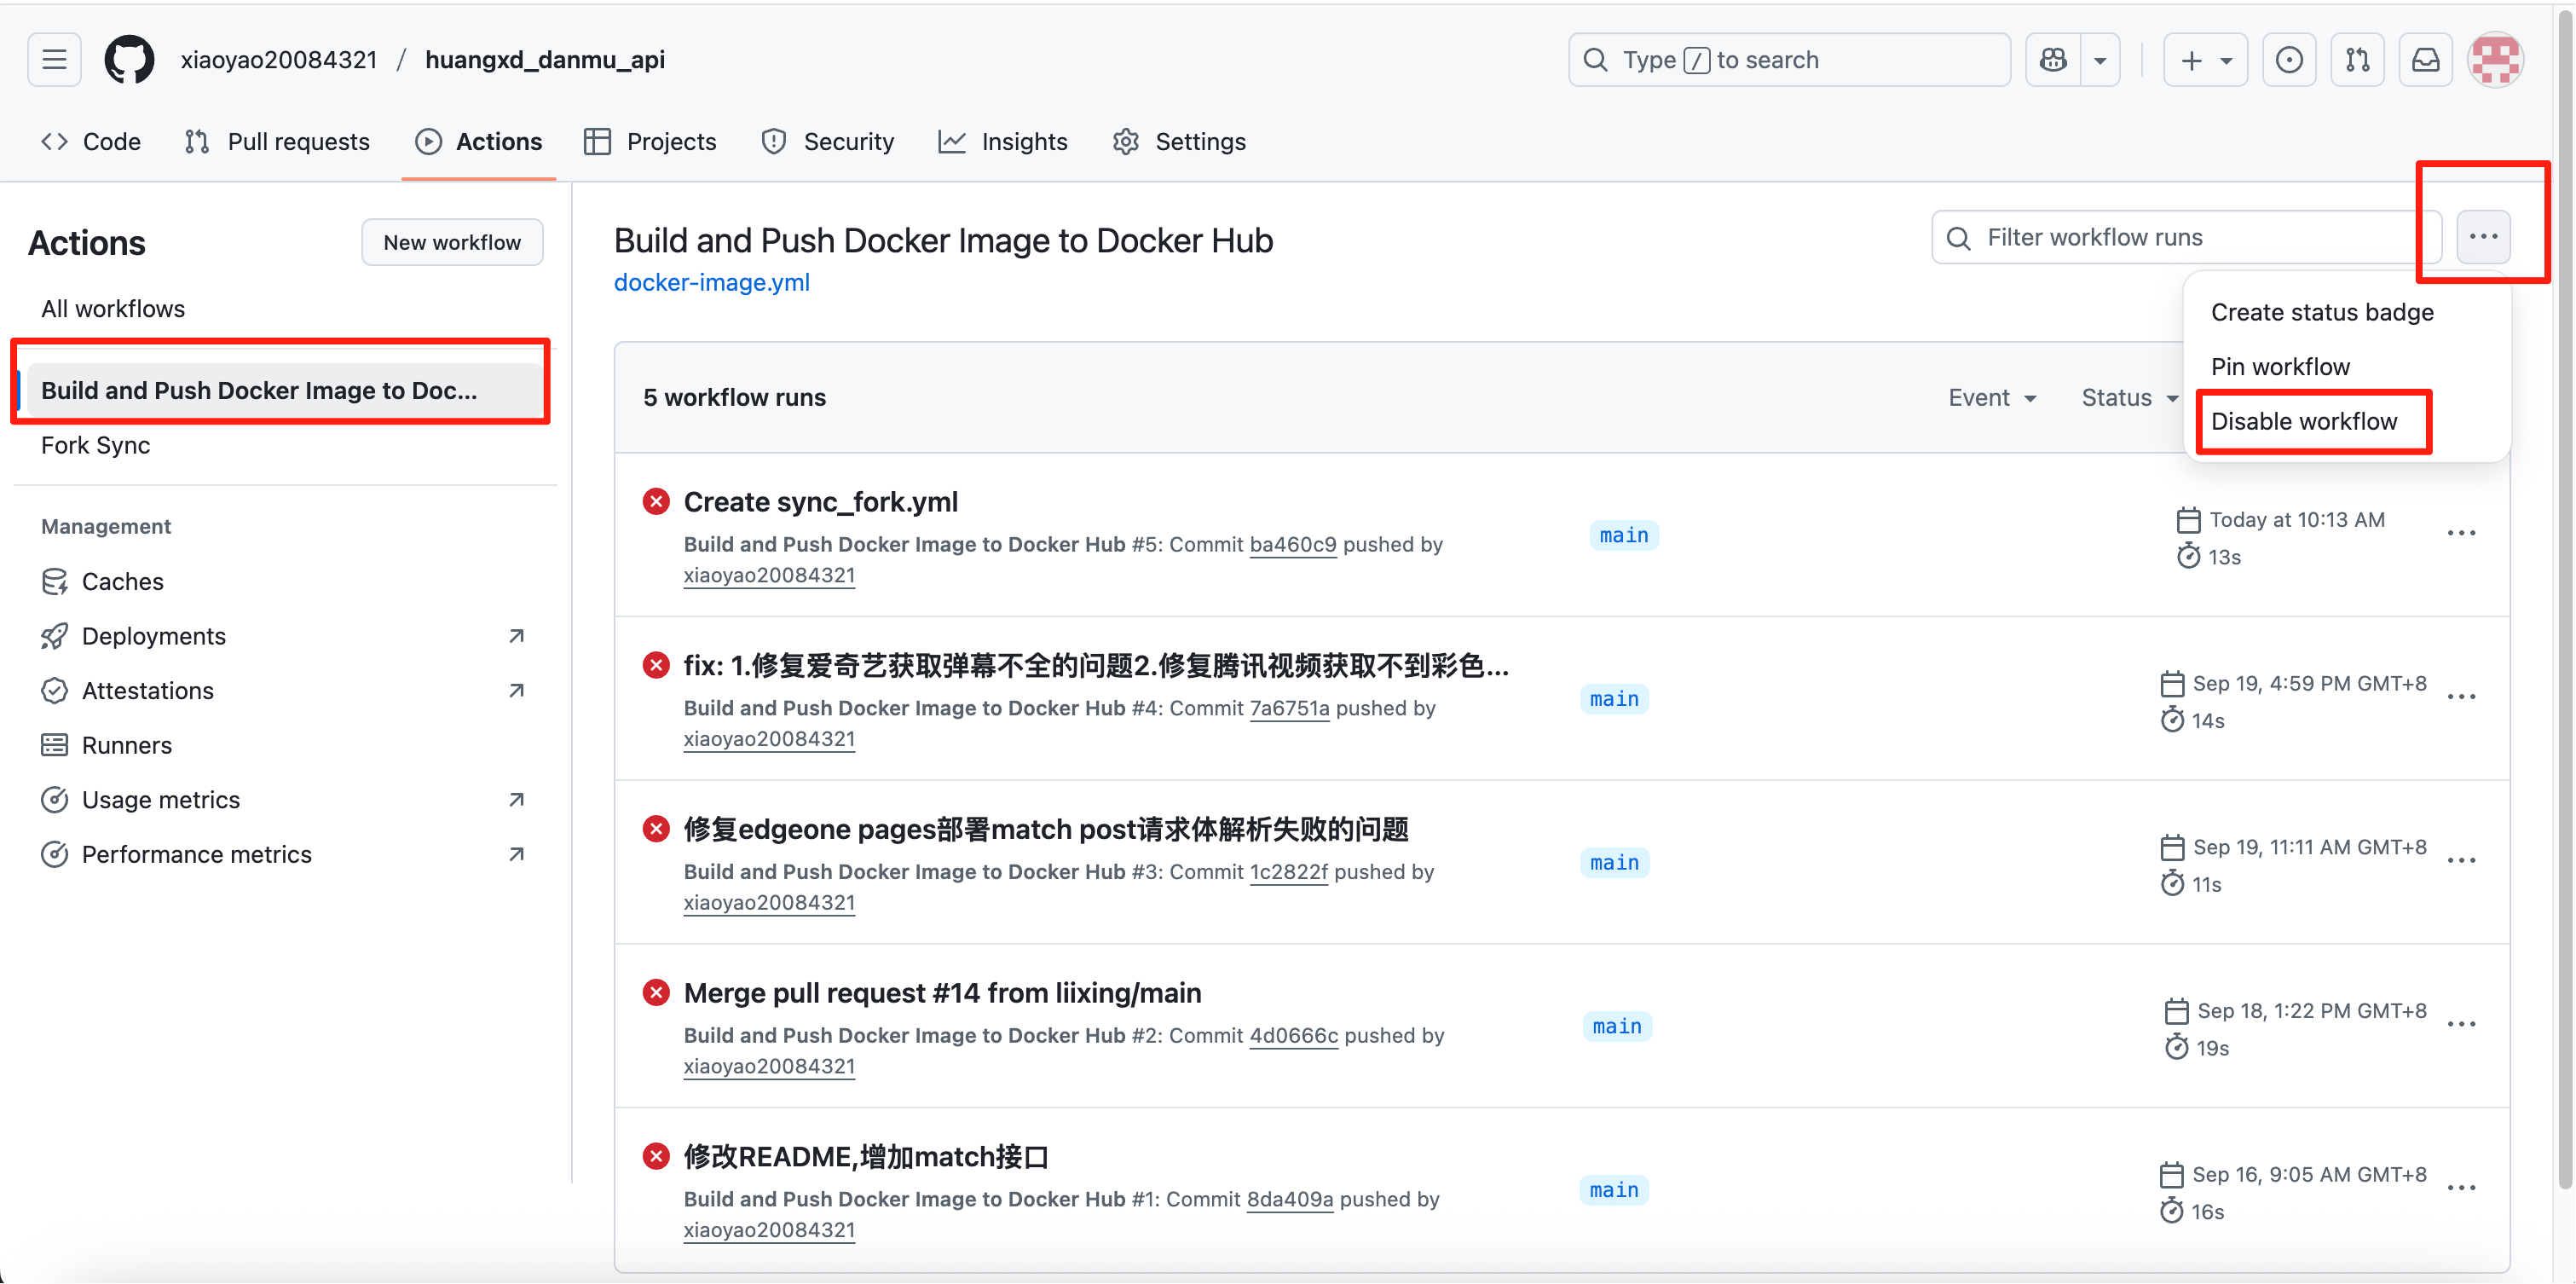Open 'Merge pull request #14' workflow run
Screen dimensions: 2576x1284
[x=943, y=993]
